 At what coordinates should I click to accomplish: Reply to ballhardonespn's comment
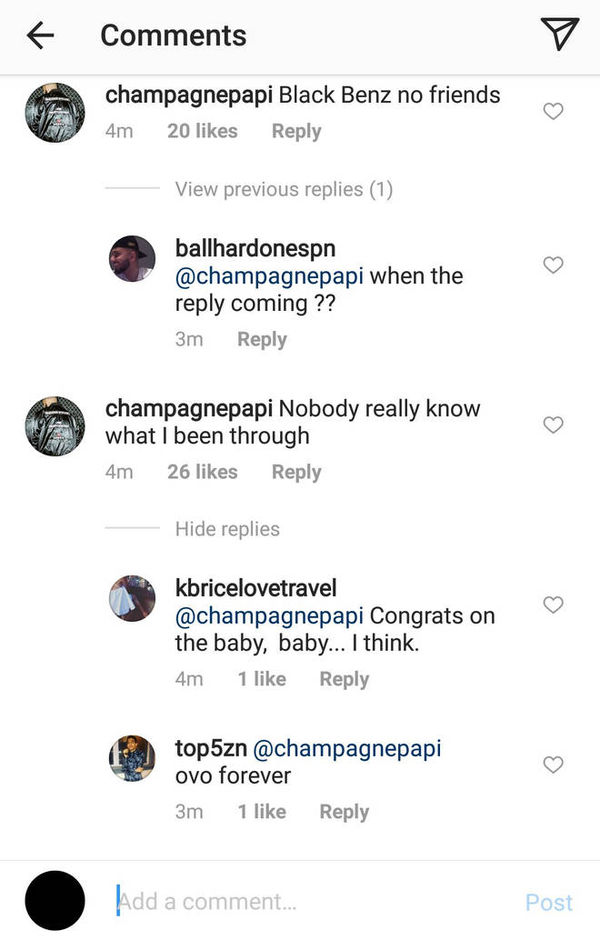262,339
